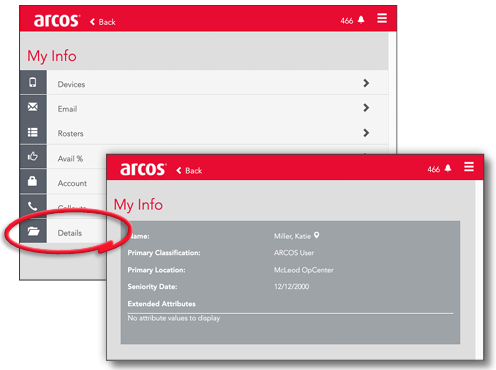496x370 pixels.
Task: Go Back in the front window header
Action: pyautogui.click(x=189, y=171)
